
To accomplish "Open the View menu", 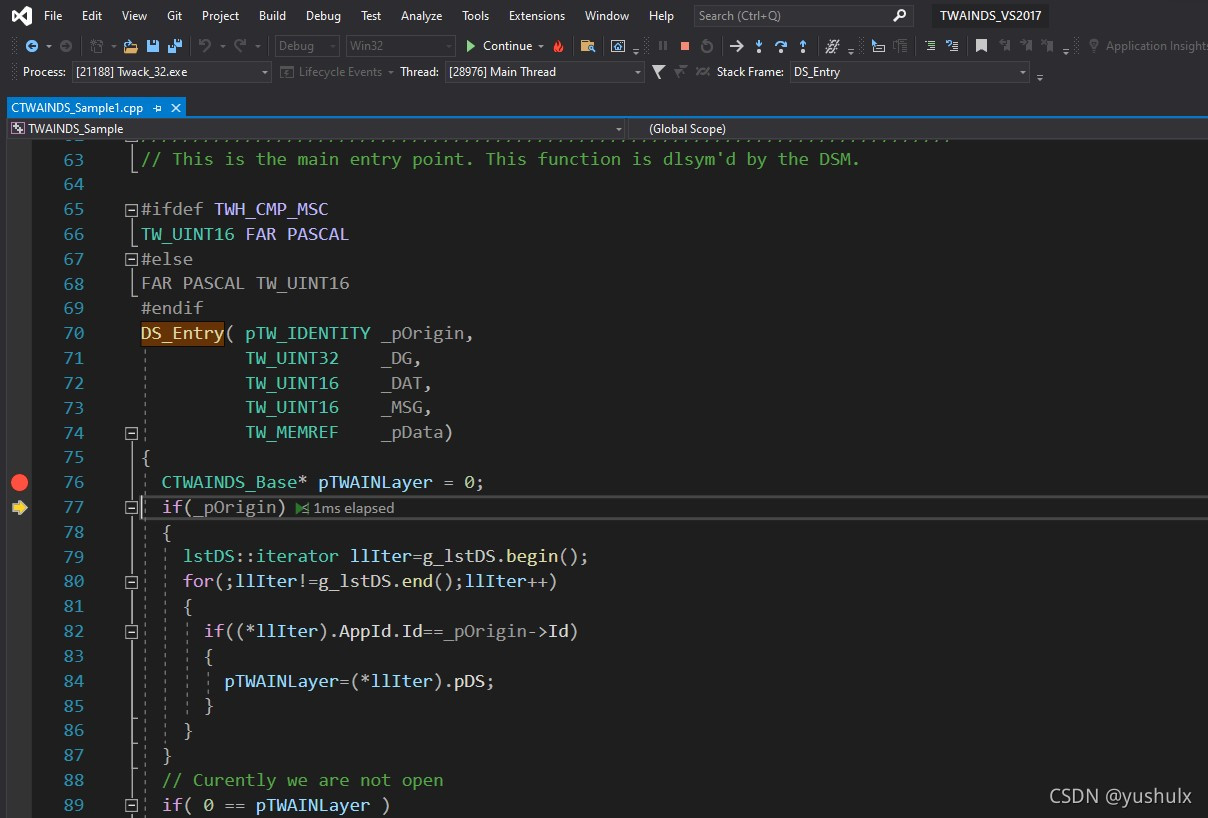I will click(134, 16).
